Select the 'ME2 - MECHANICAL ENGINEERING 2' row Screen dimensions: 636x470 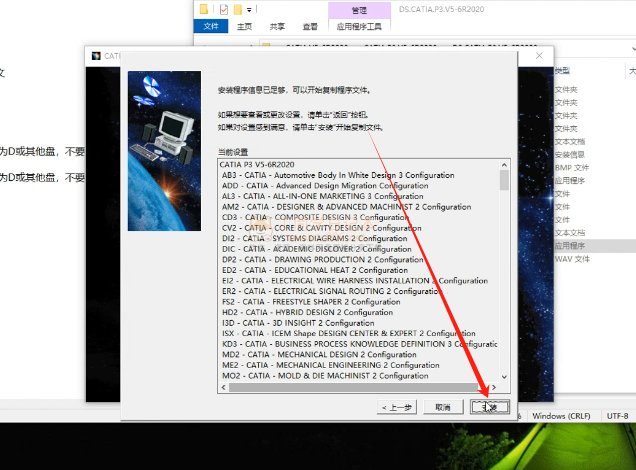(x=331, y=365)
